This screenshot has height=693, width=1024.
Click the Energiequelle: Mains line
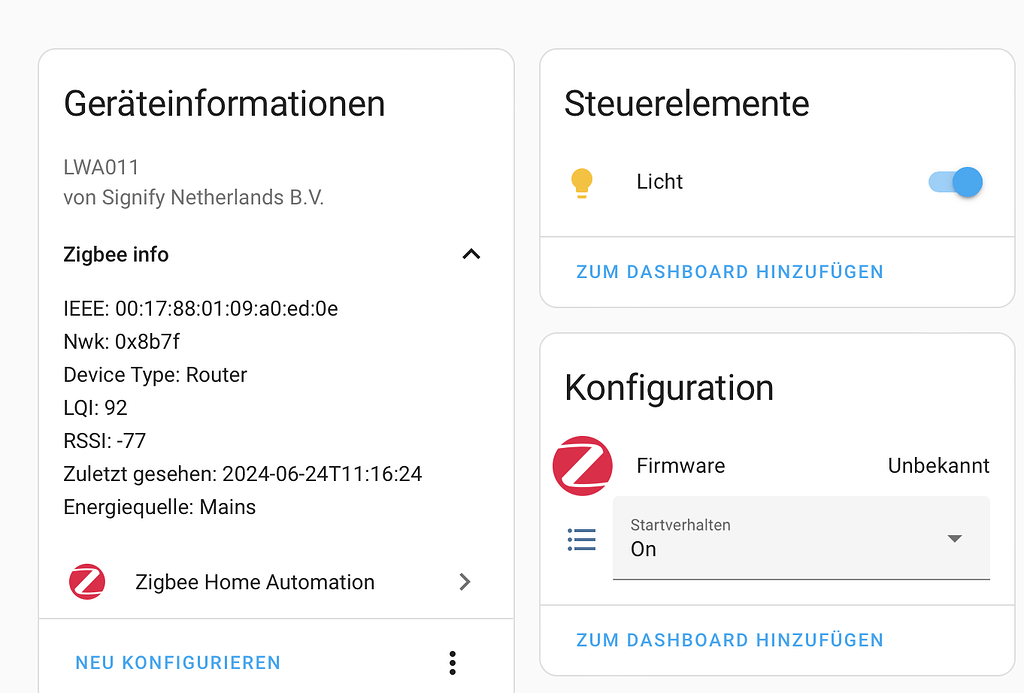click(x=159, y=507)
